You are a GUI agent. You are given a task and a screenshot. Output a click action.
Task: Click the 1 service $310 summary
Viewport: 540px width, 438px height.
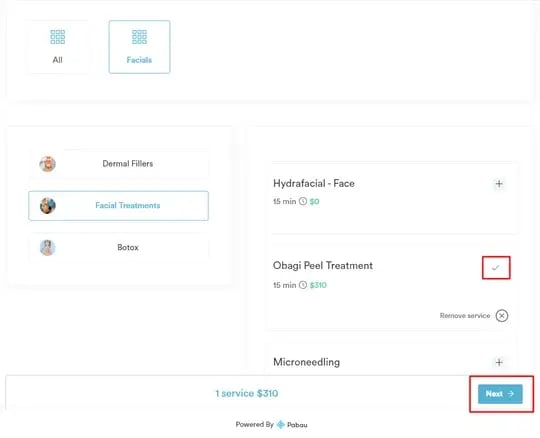click(247, 393)
